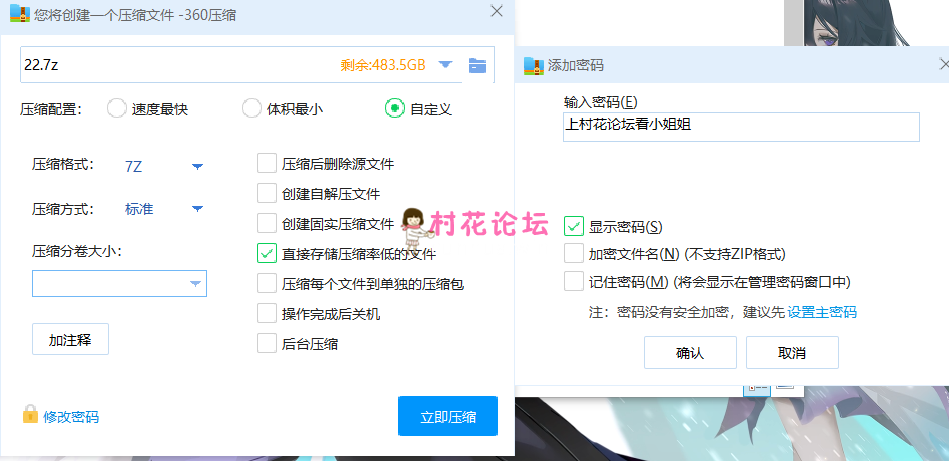This screenshot has width=949, height=461.
Task: Click the 压缩配置 label
Action: coord(51,109)
